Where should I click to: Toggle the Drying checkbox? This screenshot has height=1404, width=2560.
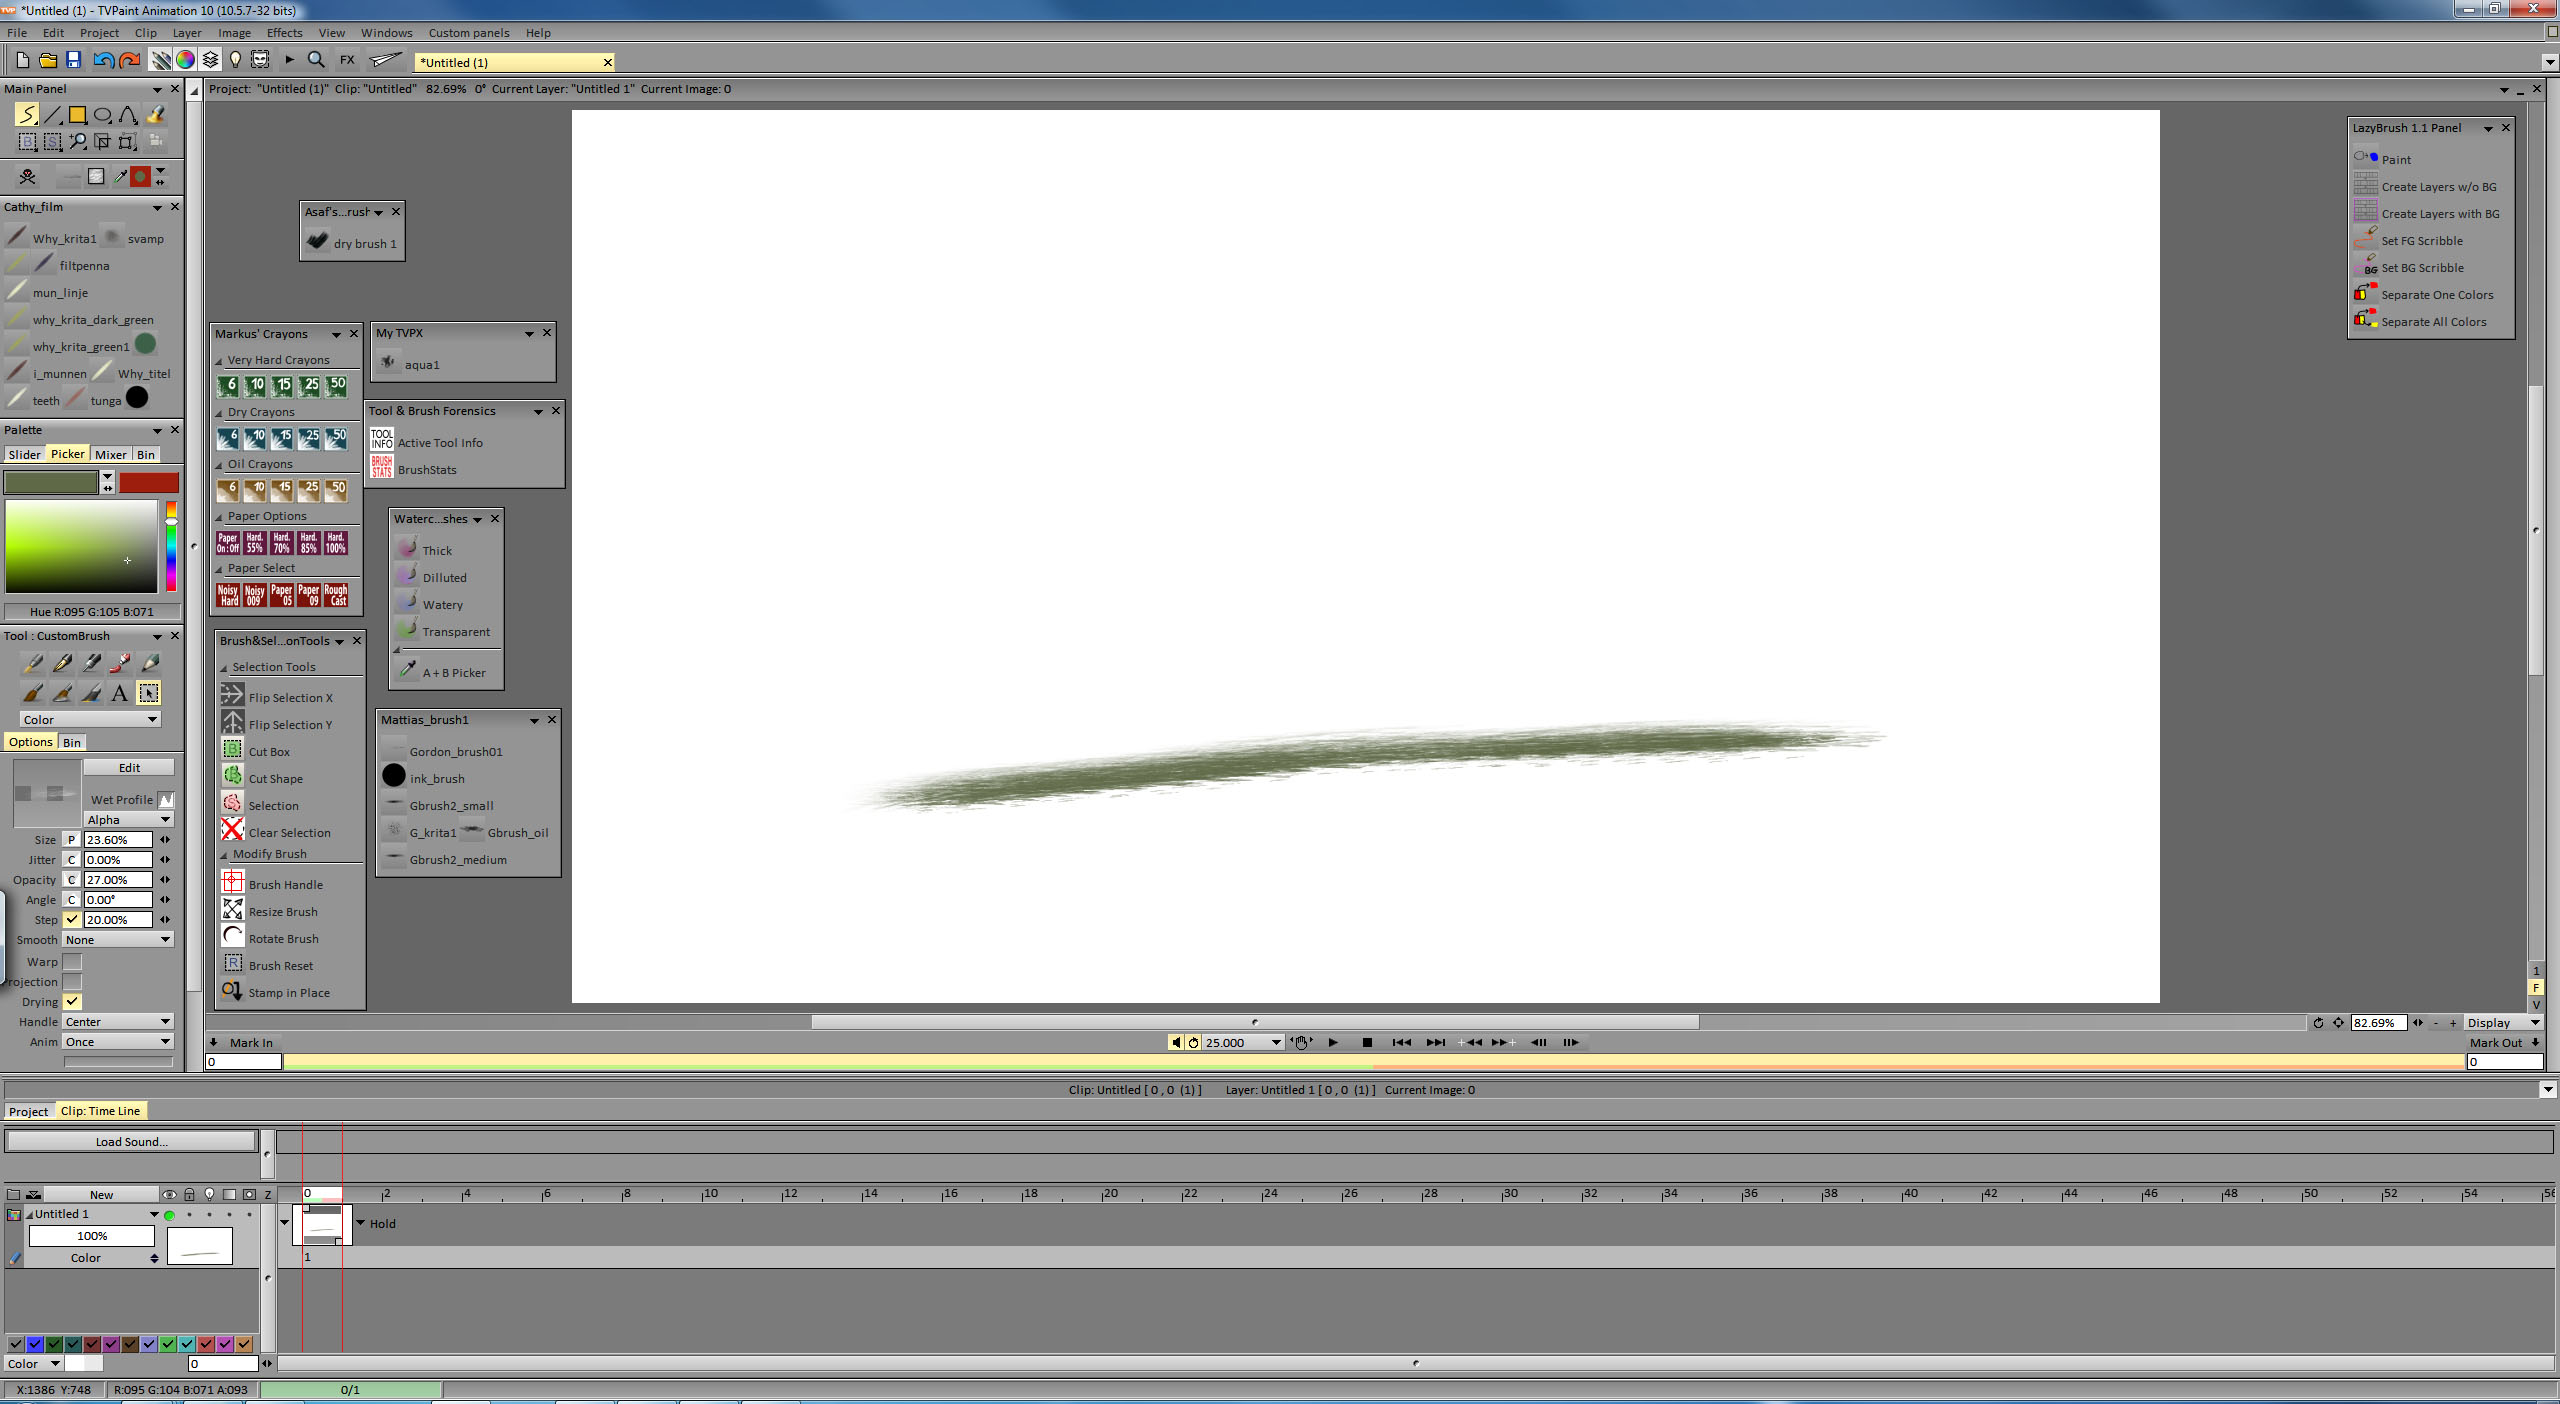pyautogui.click(x=72, y=1001)
